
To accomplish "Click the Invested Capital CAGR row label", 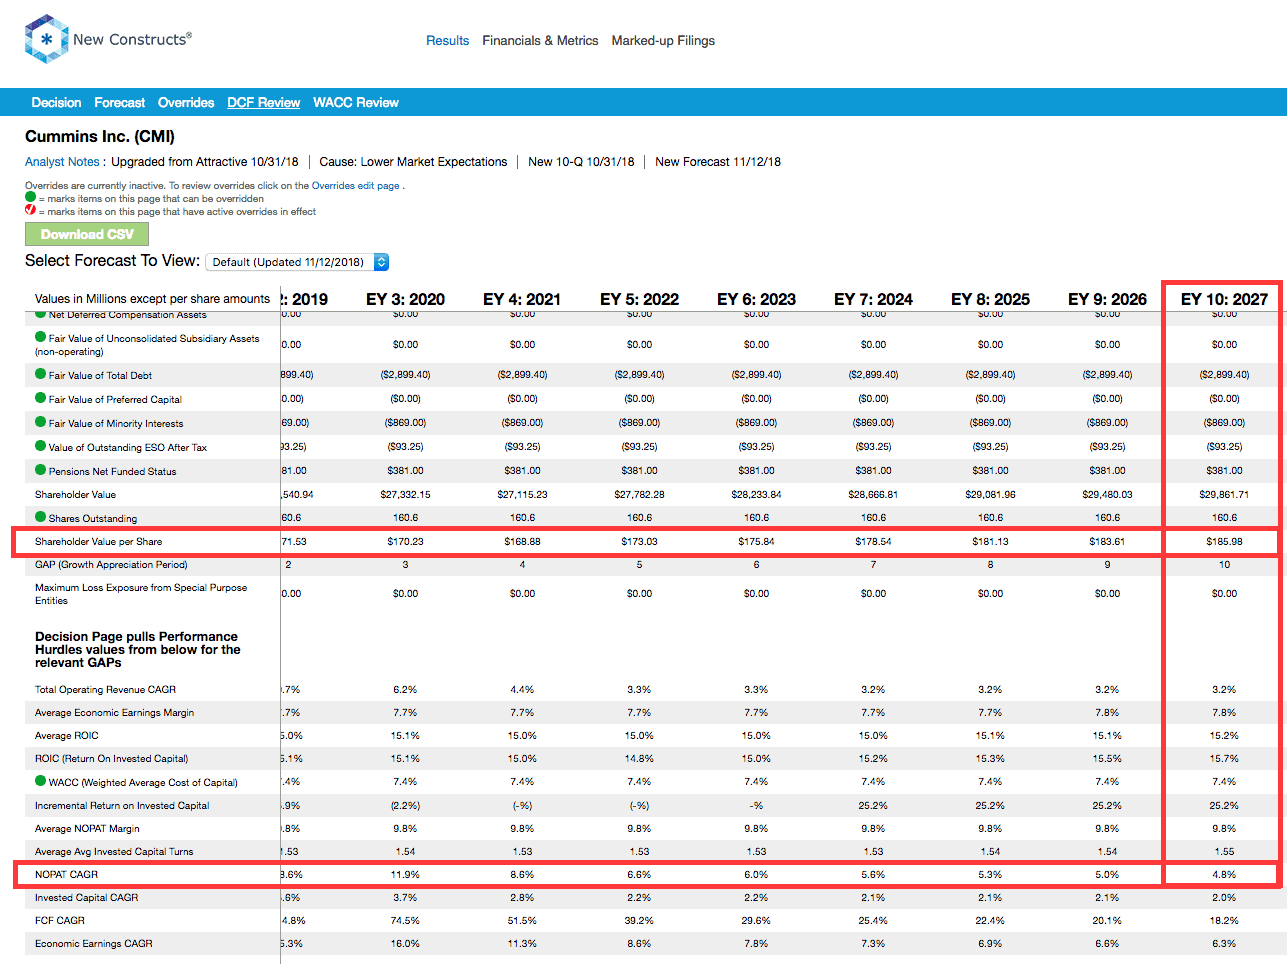I will [x=86, y=897].
